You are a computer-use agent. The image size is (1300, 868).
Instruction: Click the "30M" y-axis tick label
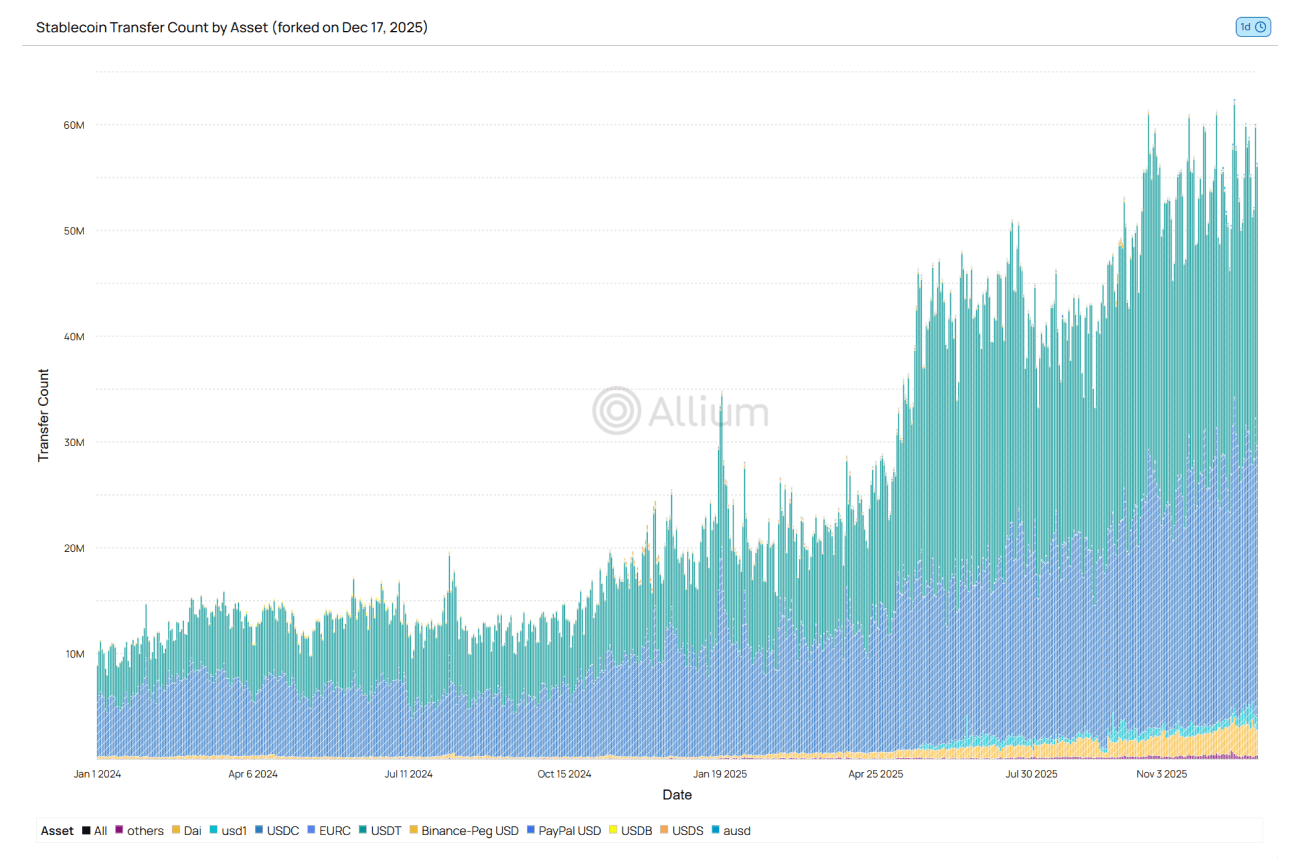click(x=74, y=443)
